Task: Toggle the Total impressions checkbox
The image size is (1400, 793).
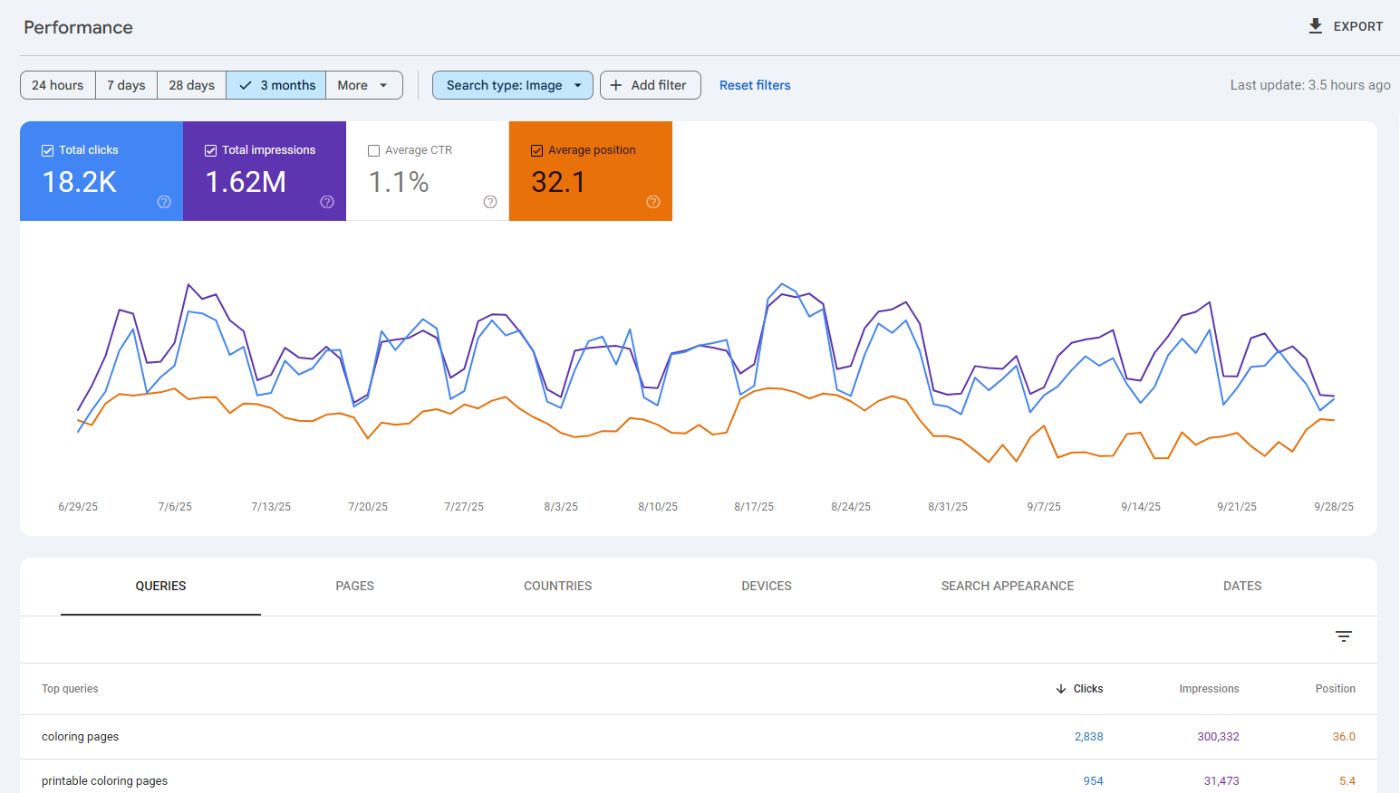Action: point(211,150)
